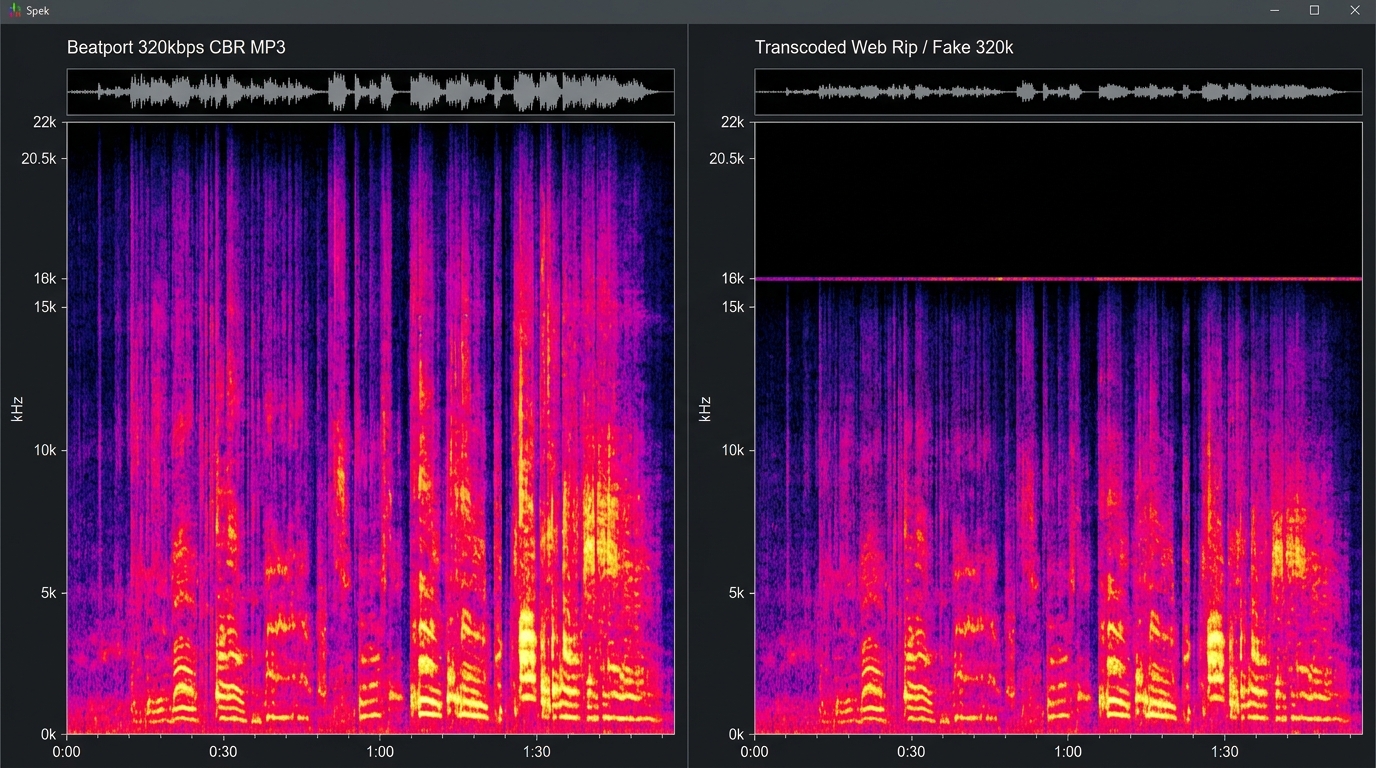Click the 15k label on the Transcoded axis
Image resolution: width=1376 pixels, height=768 pixels.
click(735, 307)
